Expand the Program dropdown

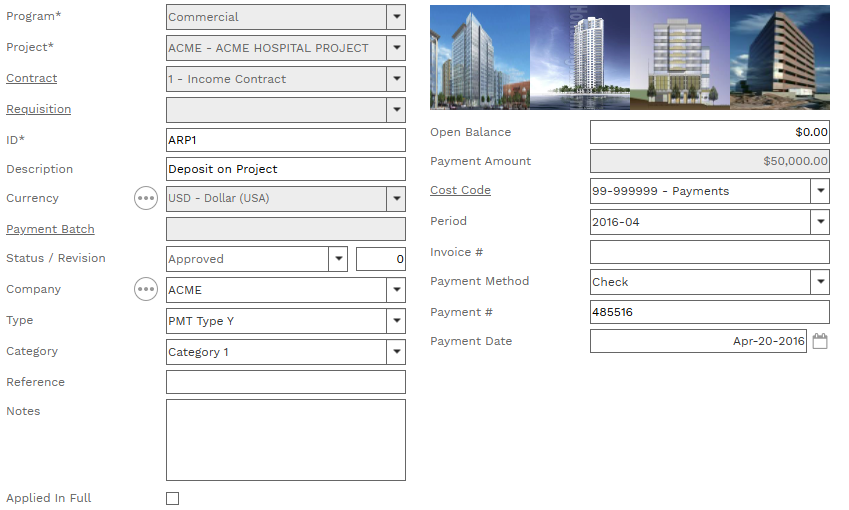(396, 17)
